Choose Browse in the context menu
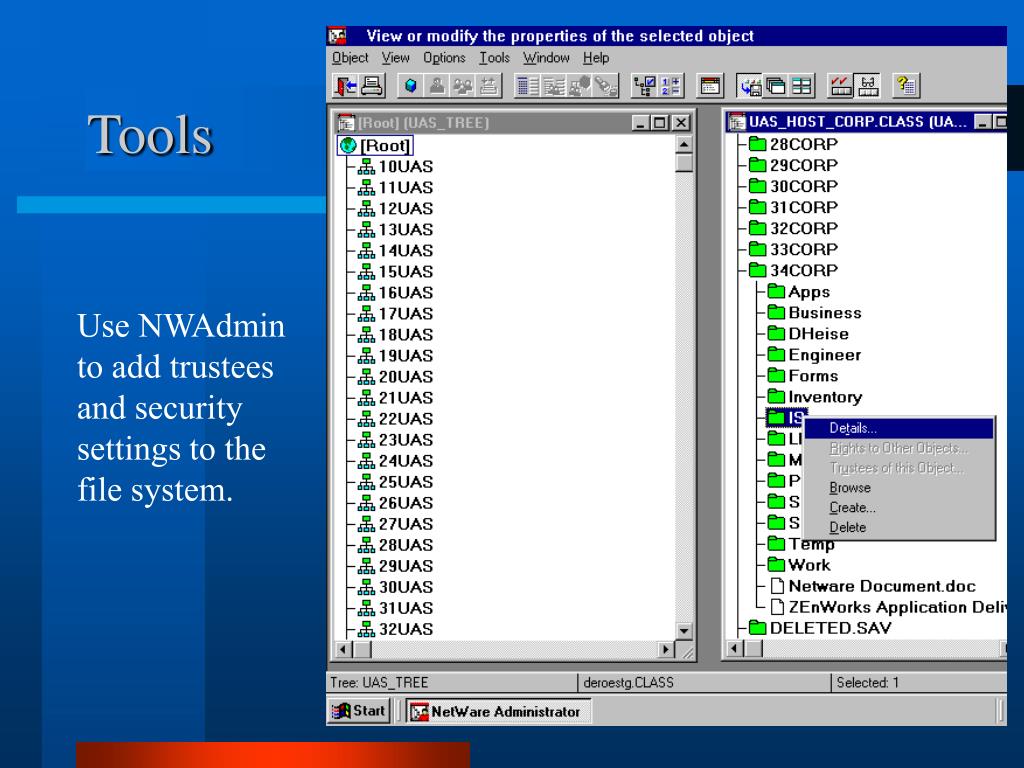The width and height of the screenshot is (1024, 768). pos(899,488)
